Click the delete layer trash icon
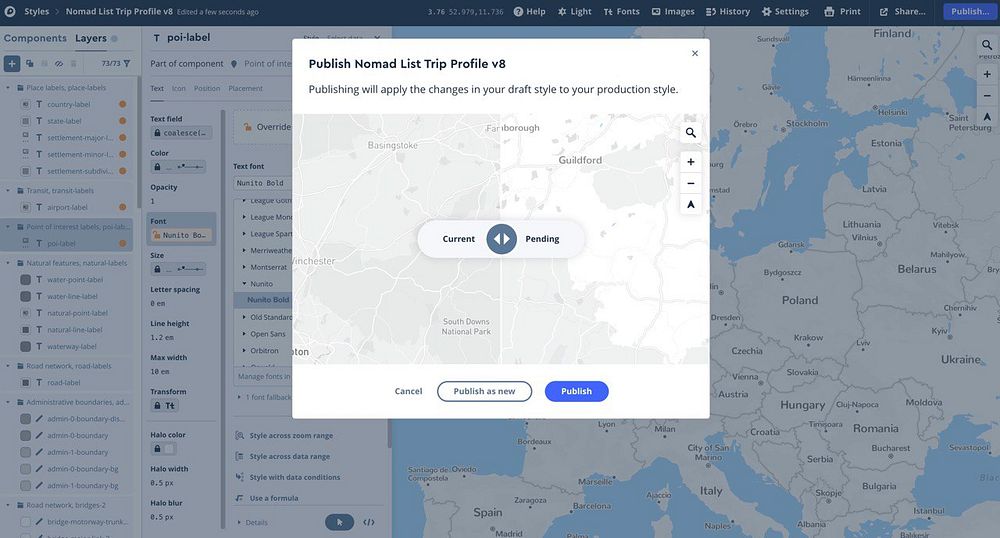This screenshot has height=538, width=1000. pos(73,63)
